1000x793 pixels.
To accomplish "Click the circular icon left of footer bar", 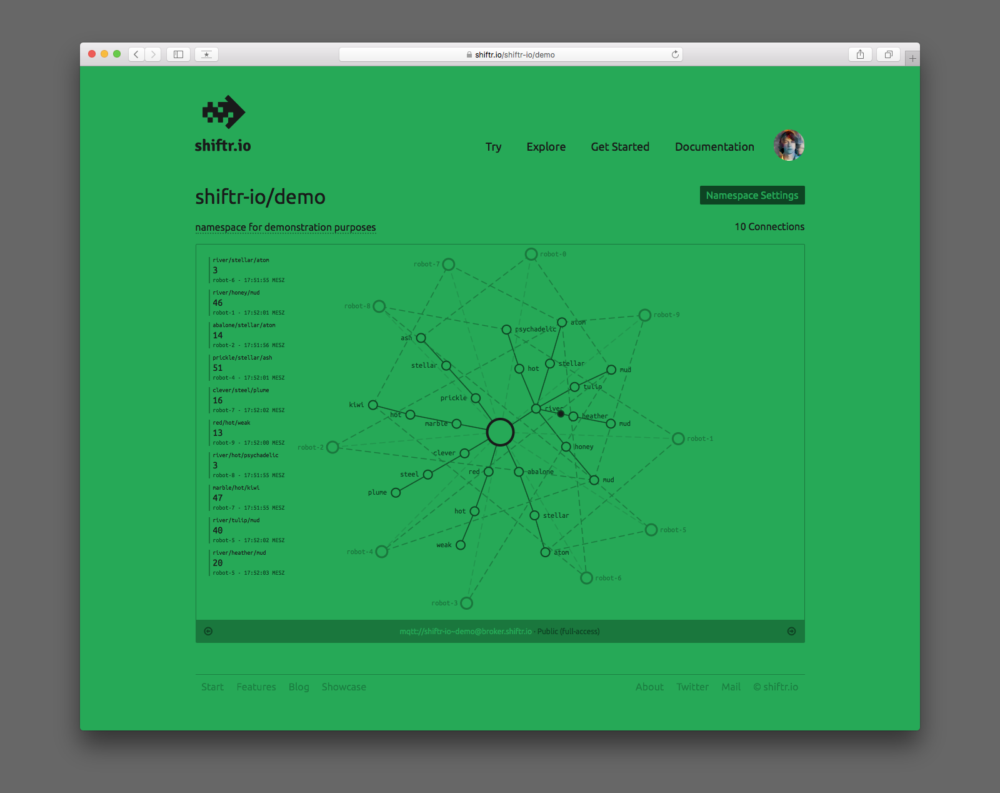I will [x=208, y=631].
